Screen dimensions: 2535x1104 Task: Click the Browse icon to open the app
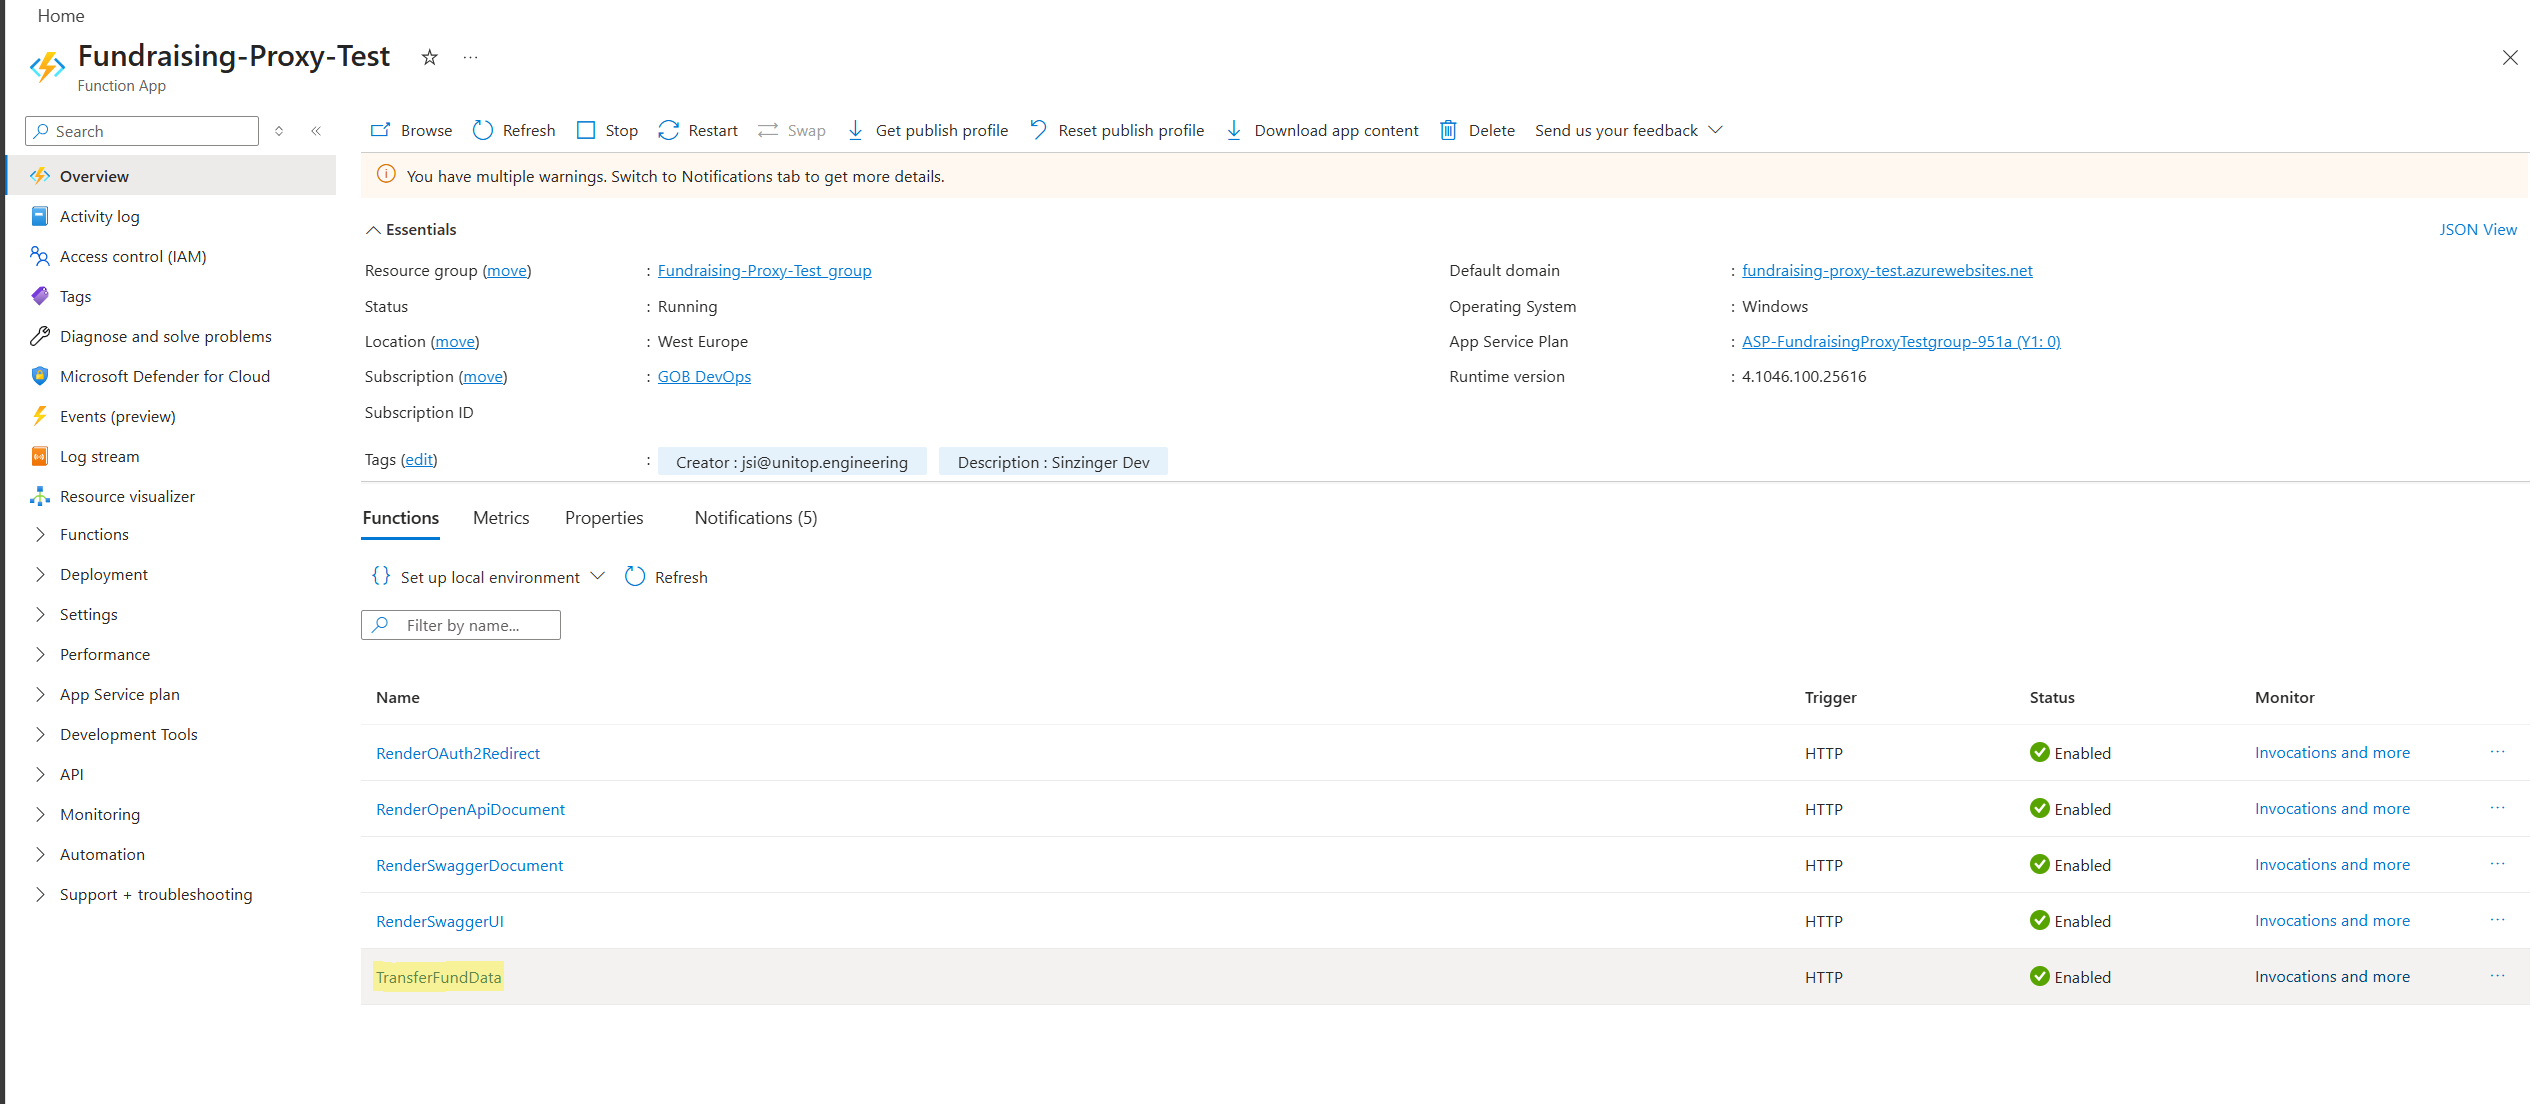[x=380, y=130]
